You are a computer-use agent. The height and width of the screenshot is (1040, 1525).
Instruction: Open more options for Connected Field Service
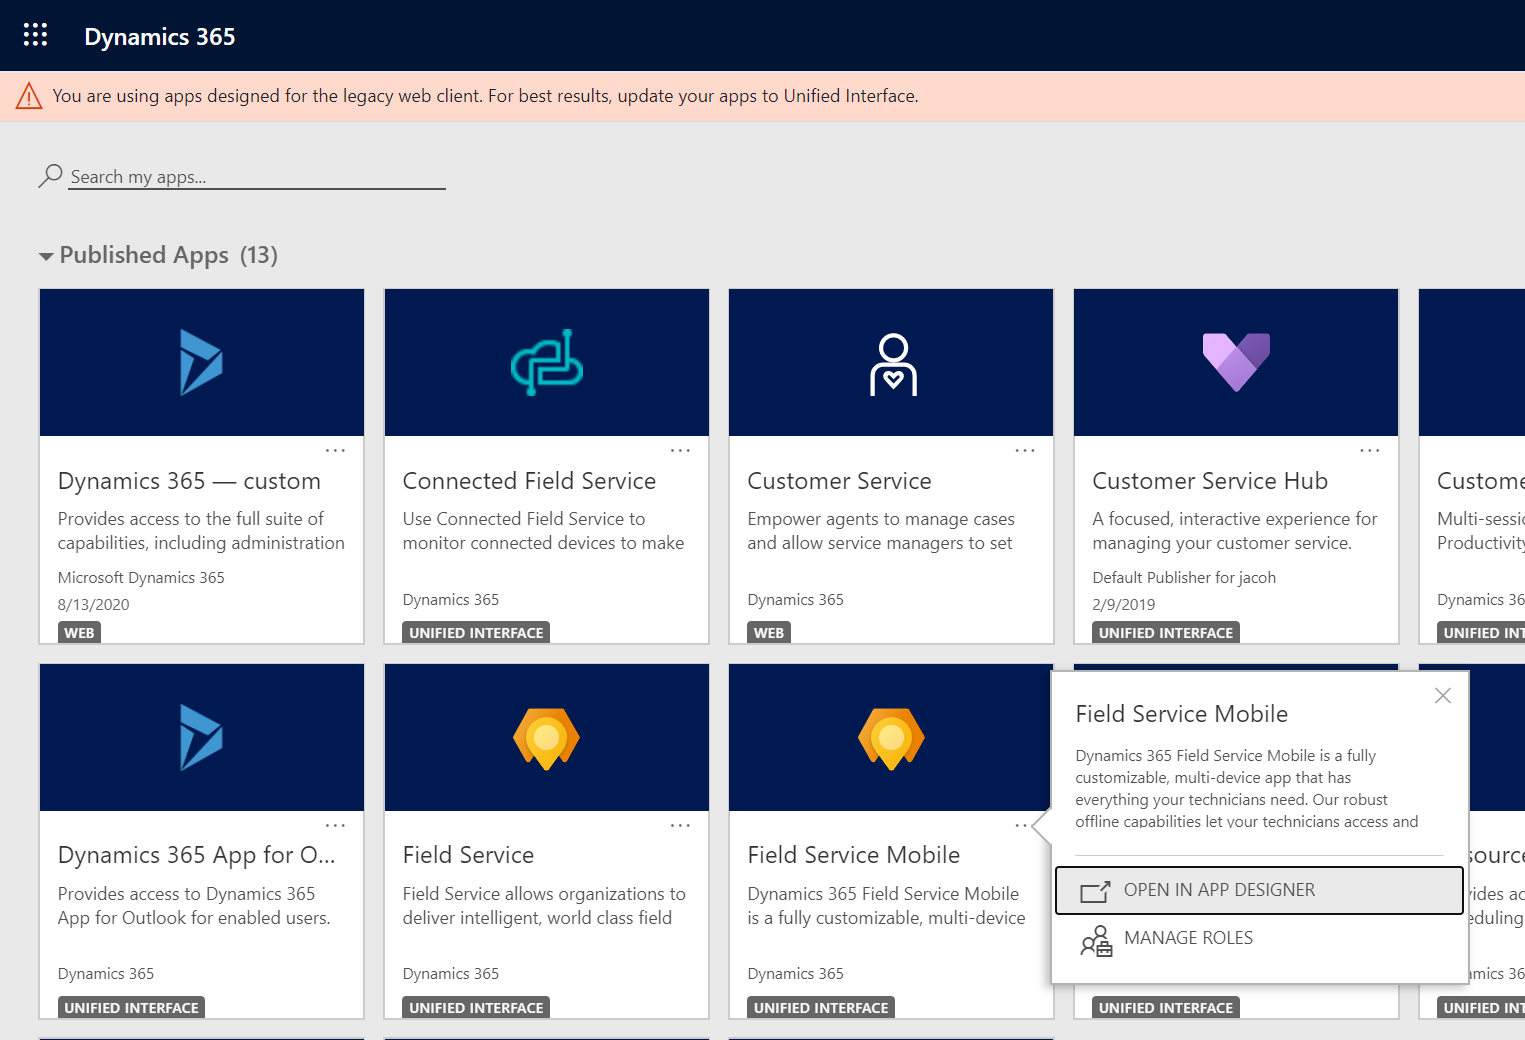(681, 451)
